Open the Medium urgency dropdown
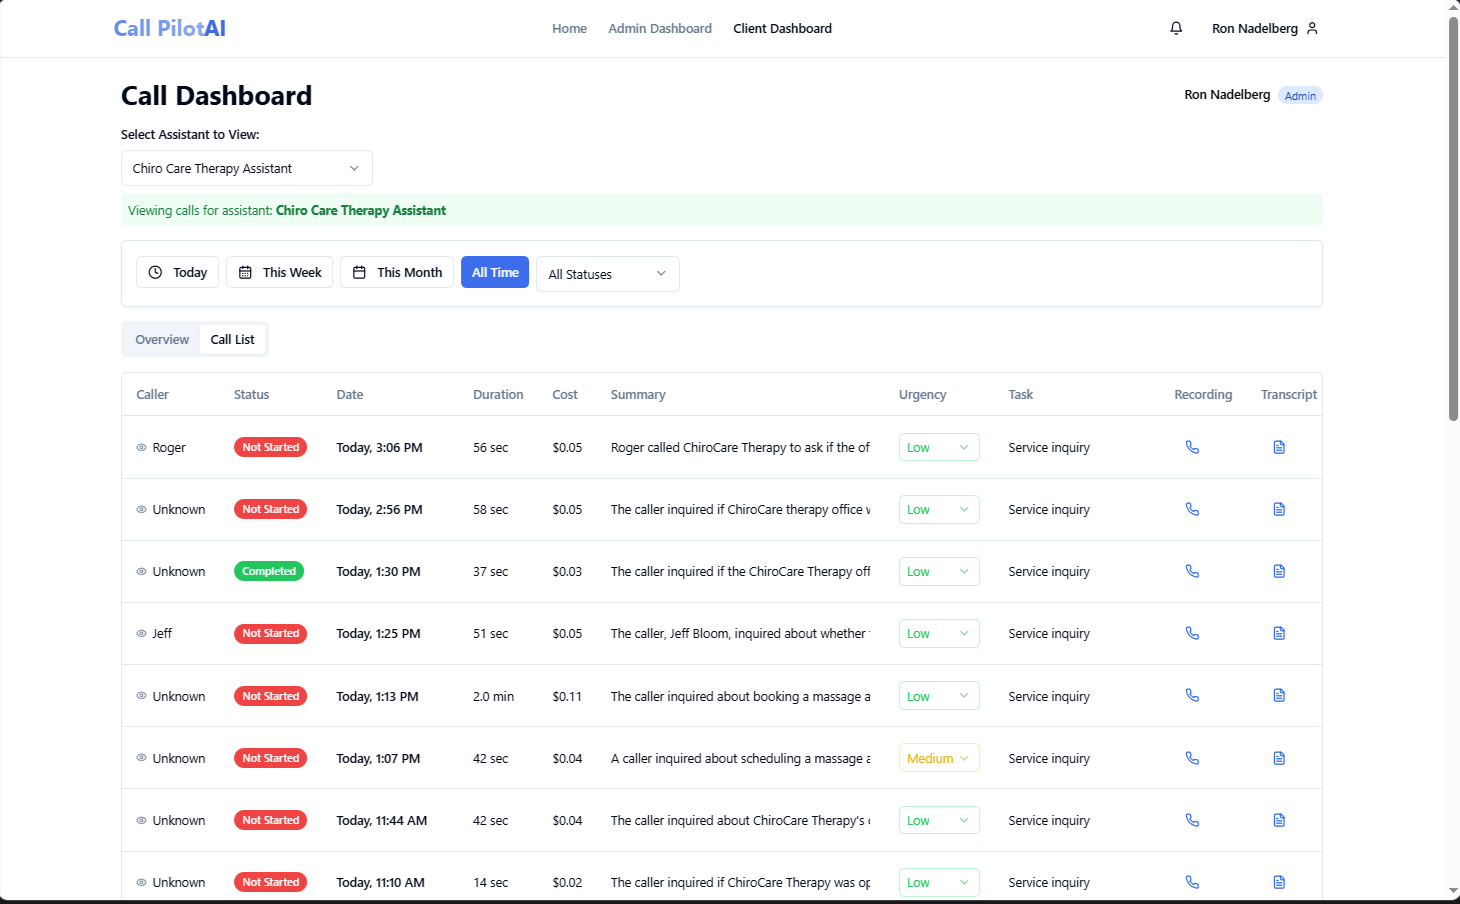 [938, 758]
